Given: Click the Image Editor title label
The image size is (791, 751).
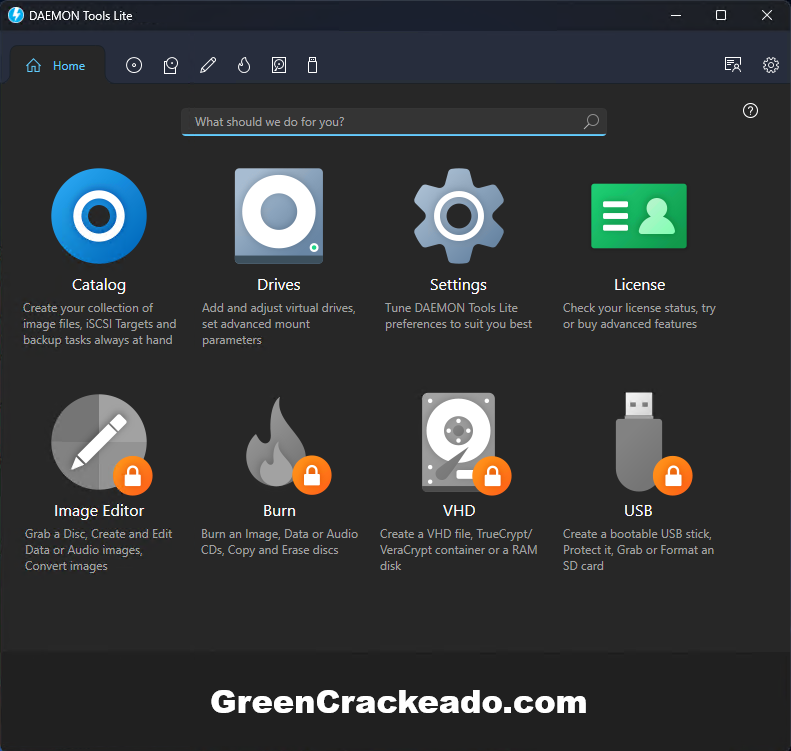Looking at the screenshot, I should click(99, 511).
